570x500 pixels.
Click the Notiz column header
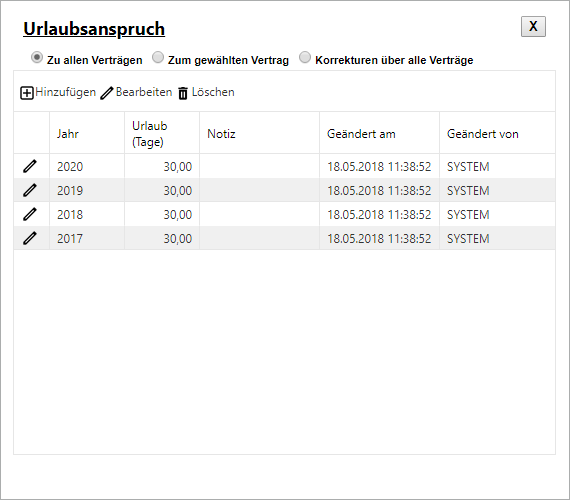point(259,133)
